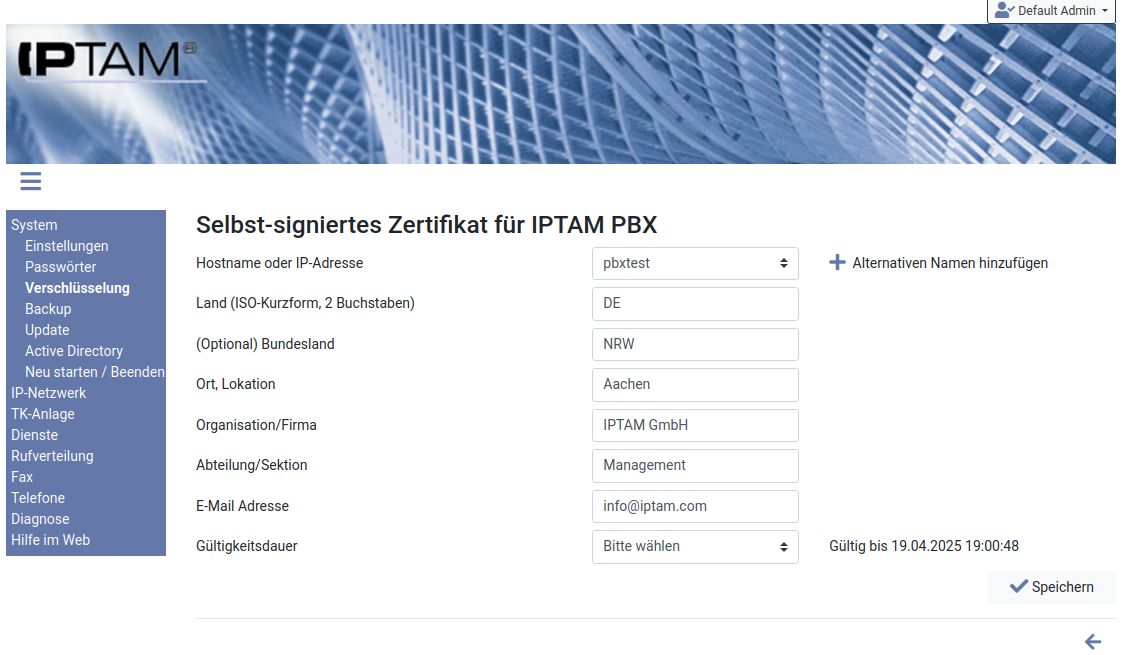This screenshot has width=1124, height=655.
Task: Click the Default Admin user icon
Action: click(1004, 10)
